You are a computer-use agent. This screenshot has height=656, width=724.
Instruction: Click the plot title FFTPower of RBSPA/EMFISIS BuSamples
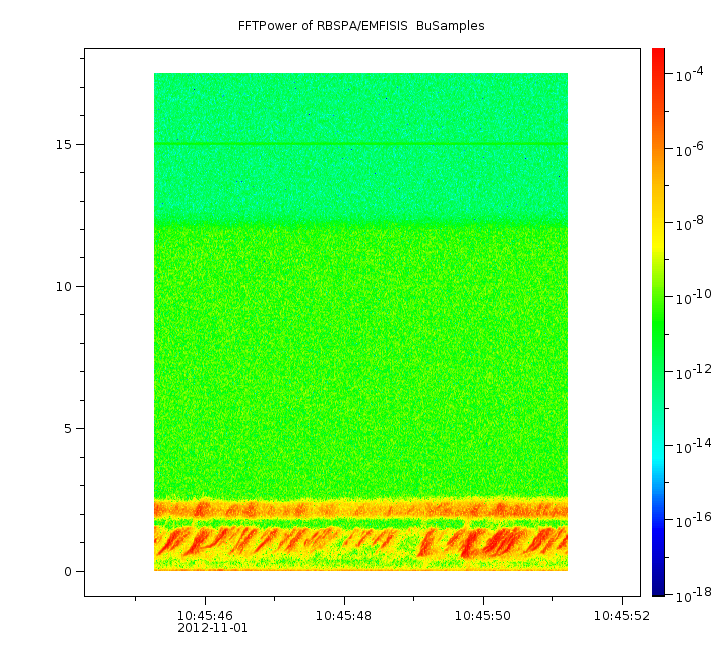(x=361, y=26)
